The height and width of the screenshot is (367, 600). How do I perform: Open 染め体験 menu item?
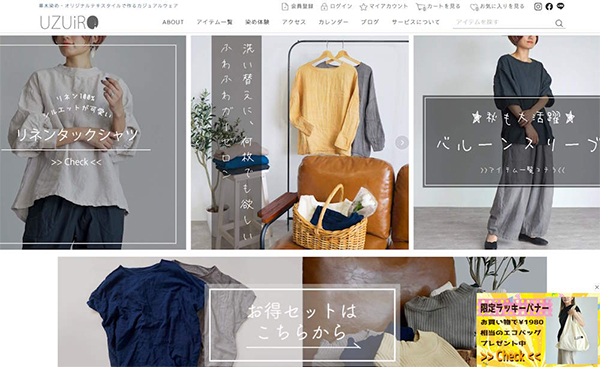(257, 22)
